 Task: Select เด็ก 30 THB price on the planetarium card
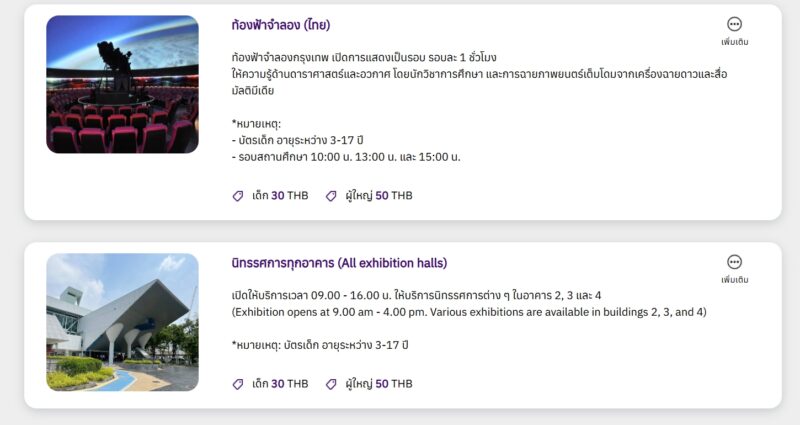click(280, 196)
